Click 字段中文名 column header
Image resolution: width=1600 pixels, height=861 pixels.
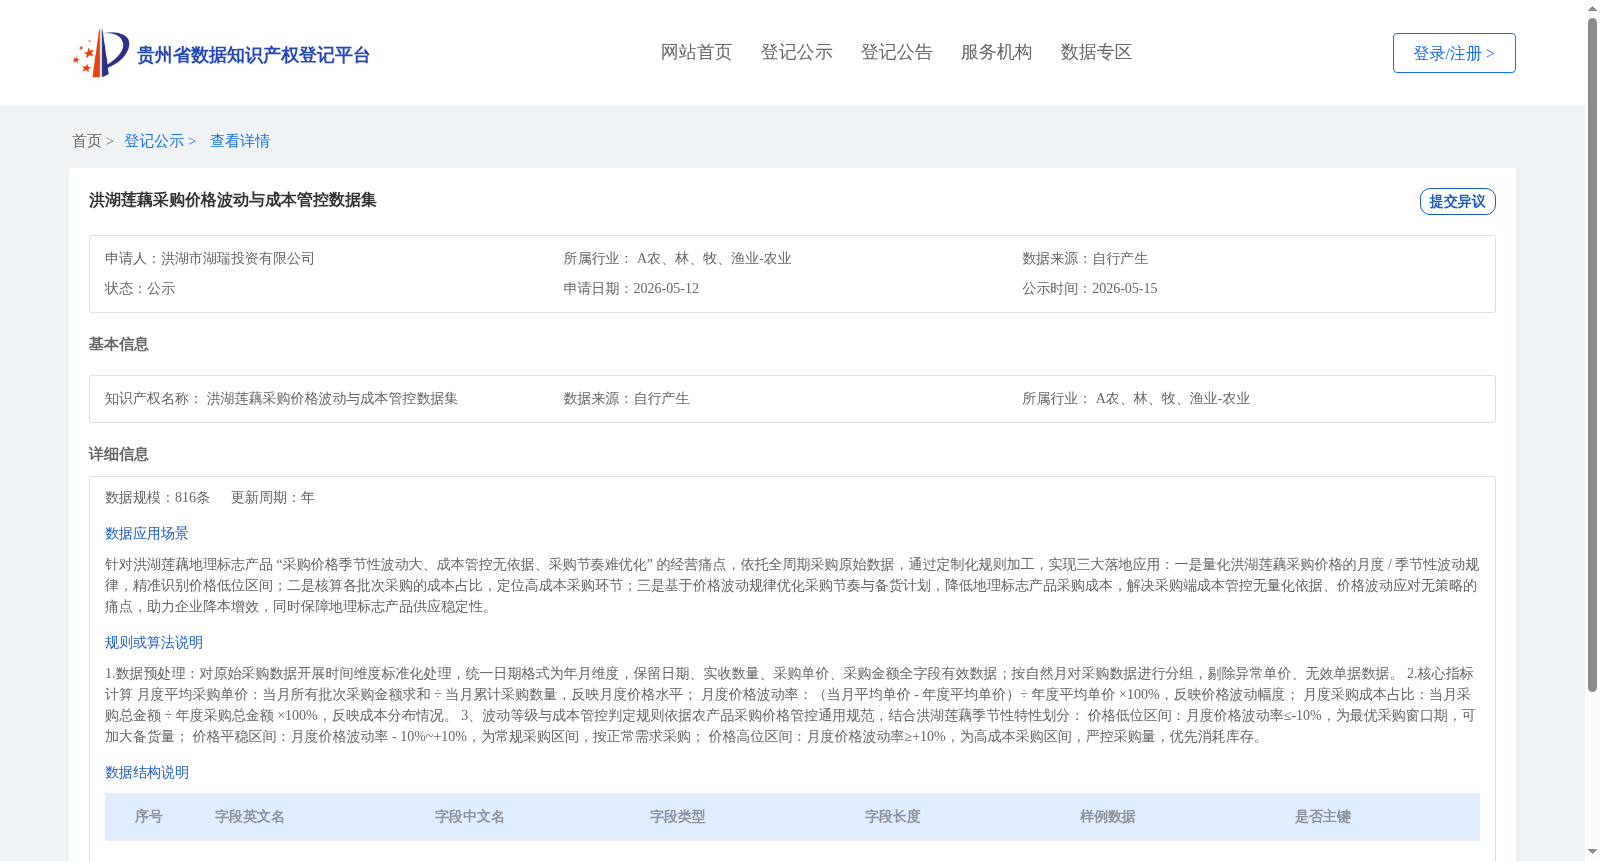coord(470,817)
